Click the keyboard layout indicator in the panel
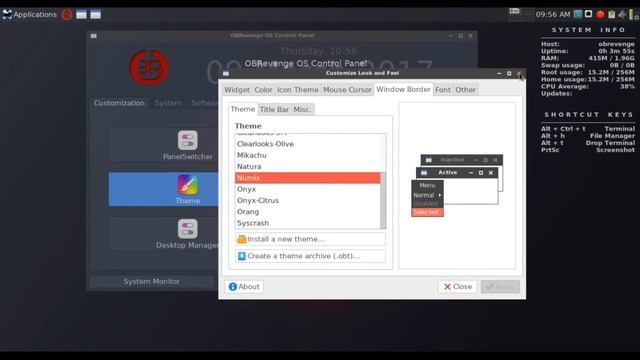Viewport: 640px width, 360px height. [x=514, y=11]
